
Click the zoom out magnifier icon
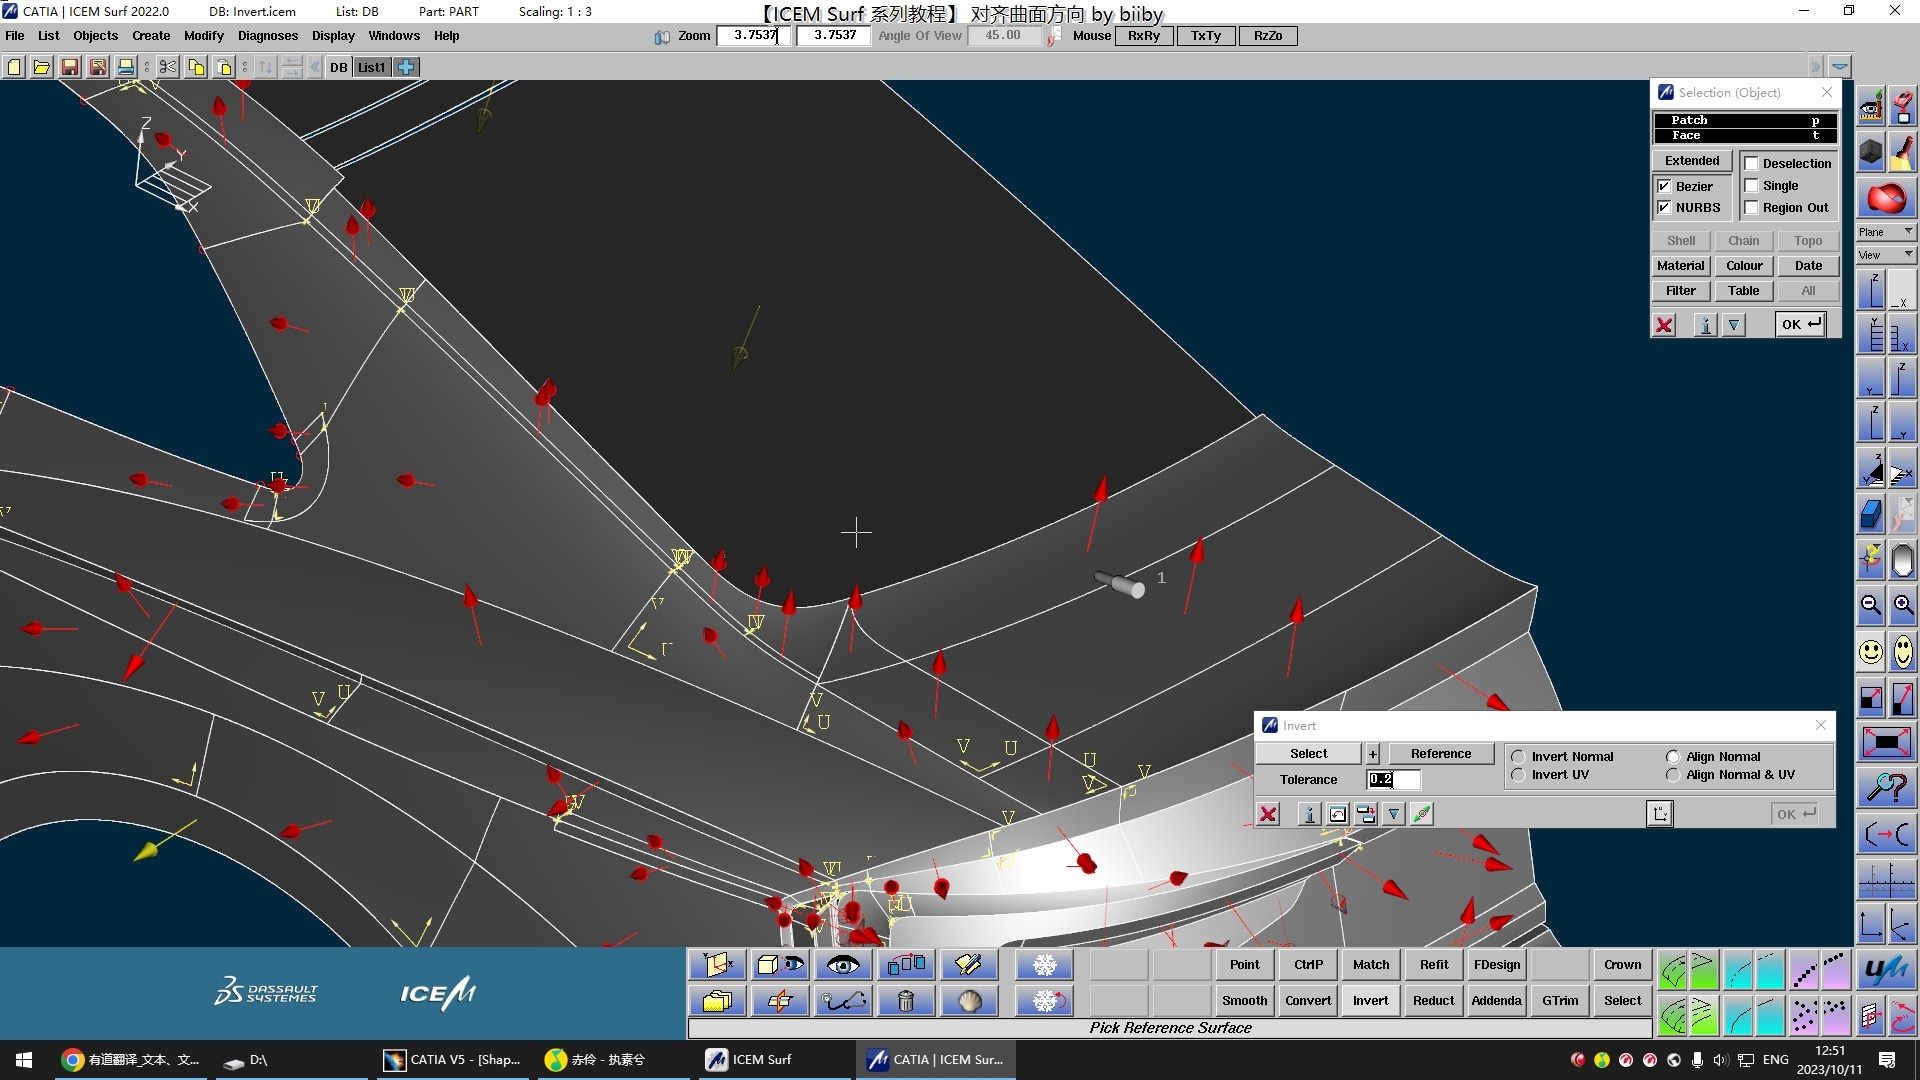coord(1871,606)
